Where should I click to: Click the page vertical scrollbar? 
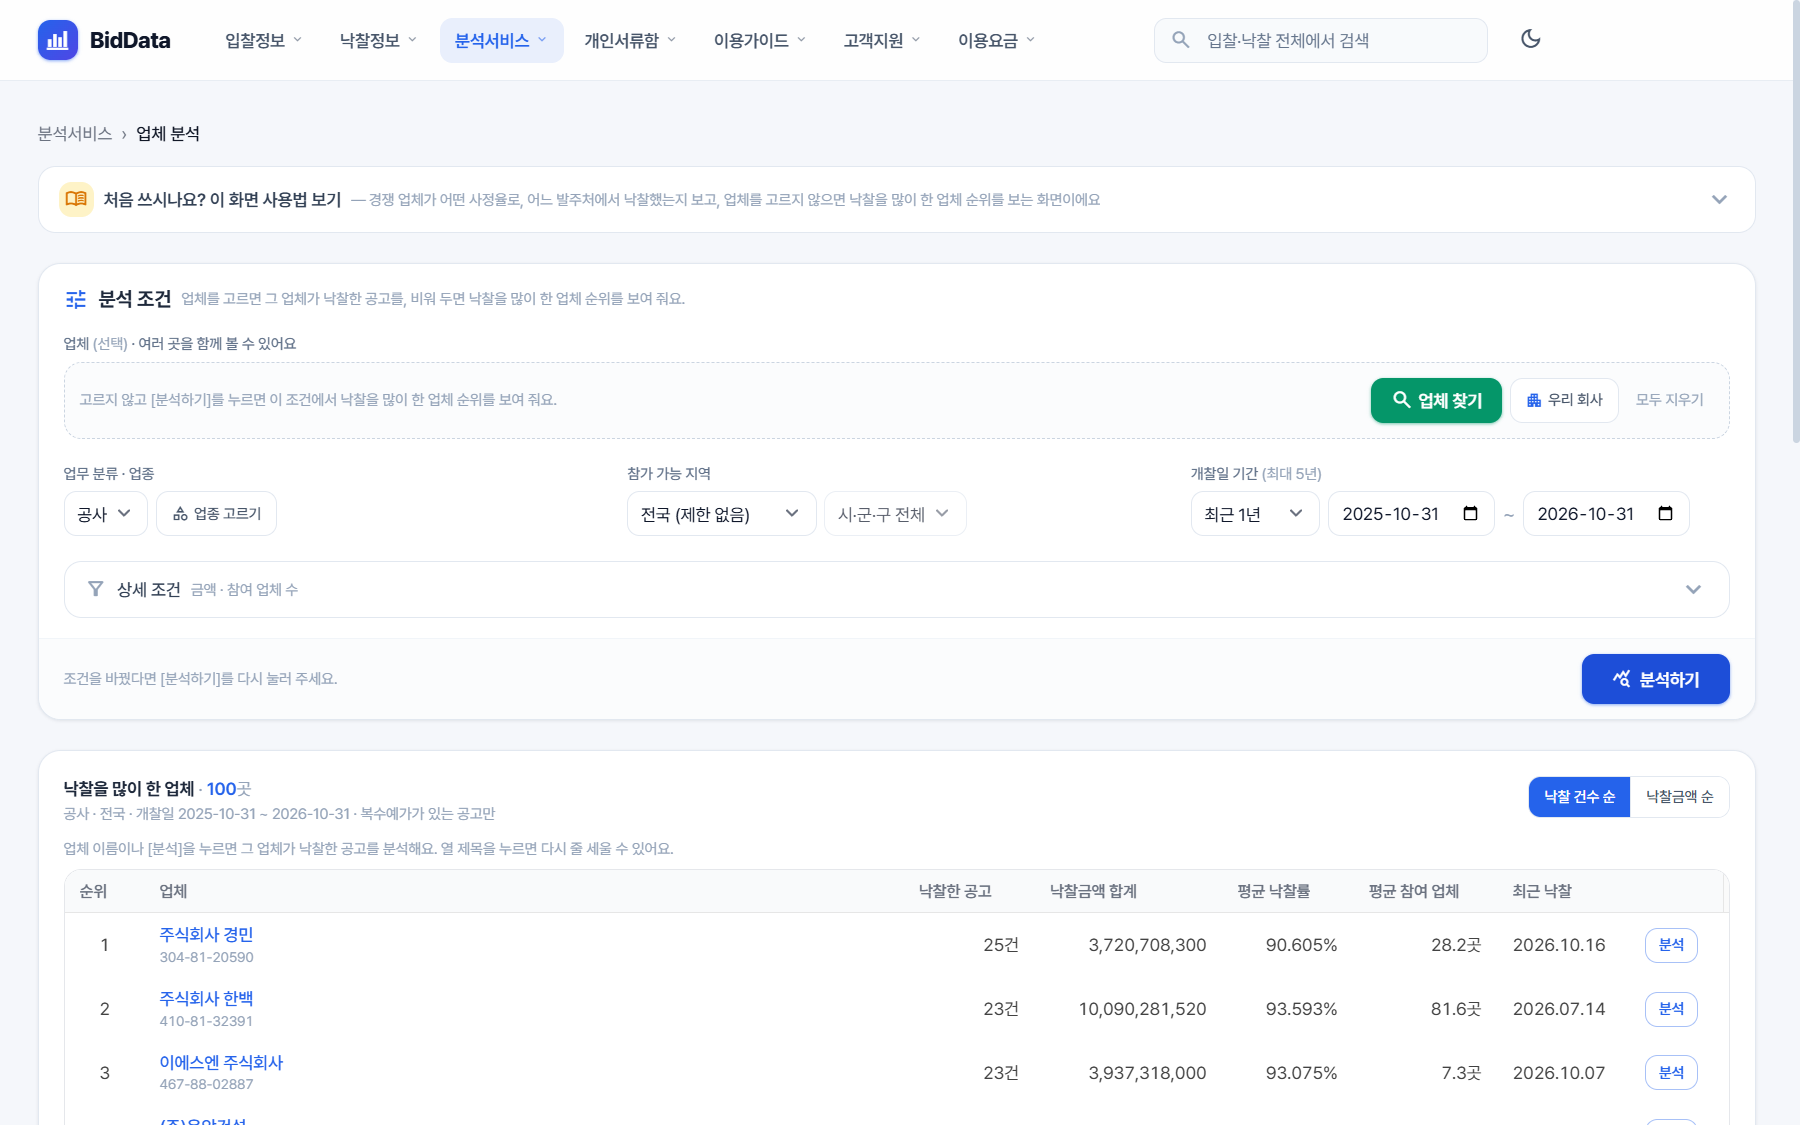pos(1795,220)
